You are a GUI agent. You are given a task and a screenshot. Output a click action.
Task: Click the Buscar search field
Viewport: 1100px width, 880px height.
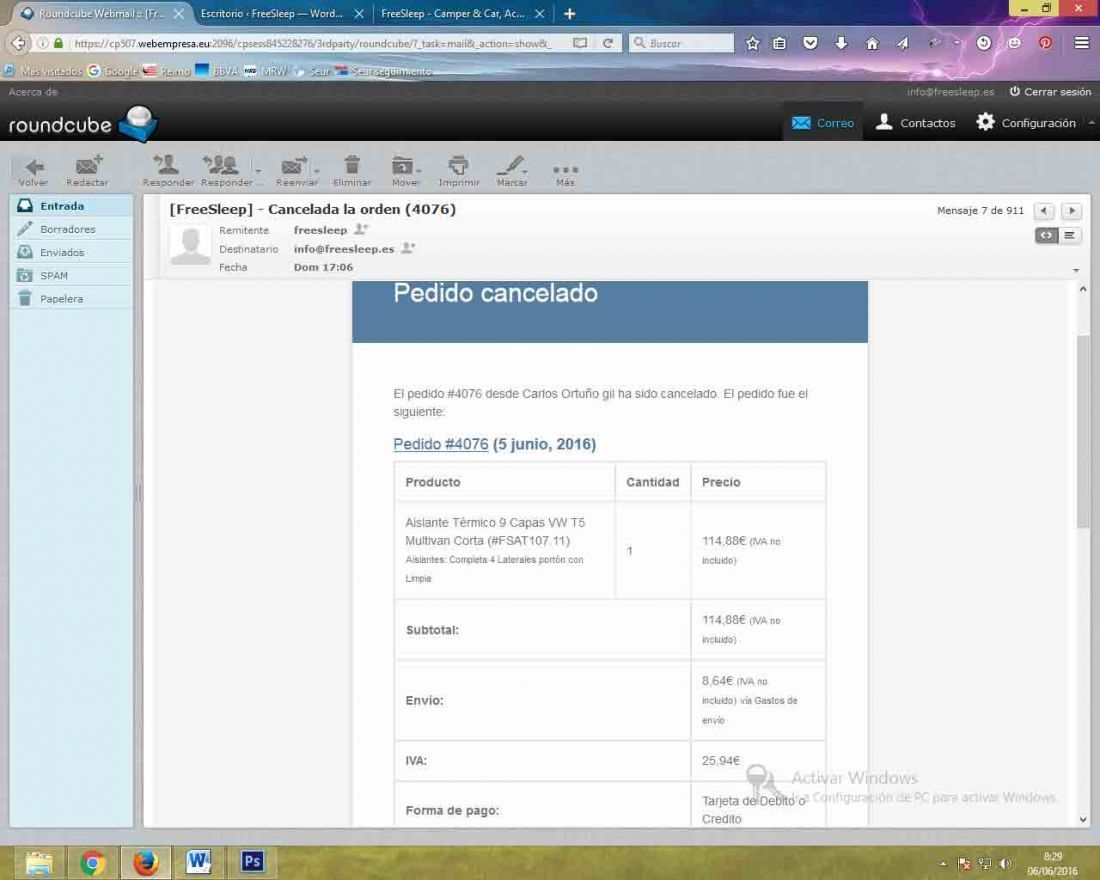click(x=683, y=44)
